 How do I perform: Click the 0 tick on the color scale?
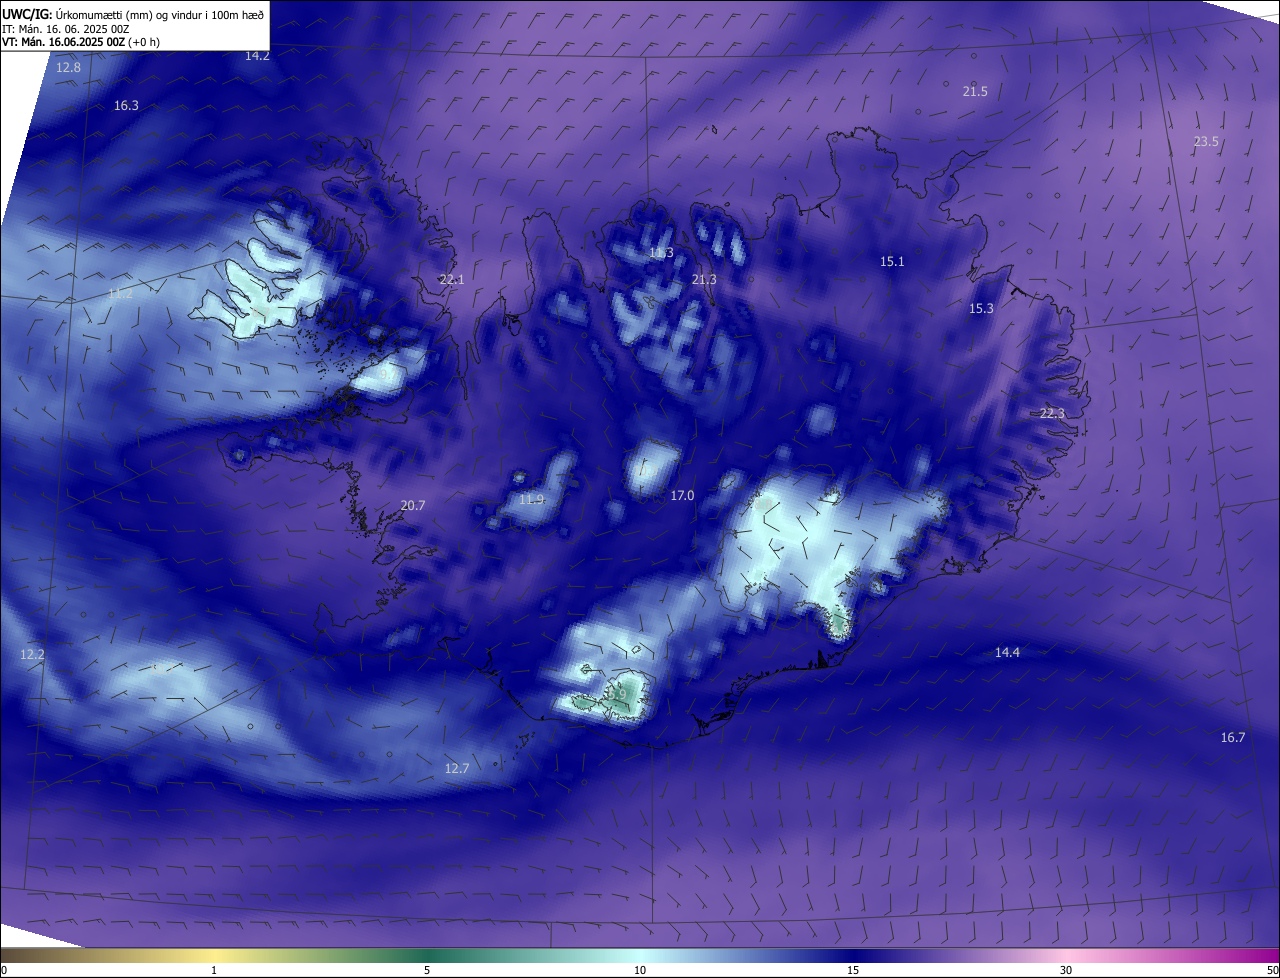coord(4,970)
